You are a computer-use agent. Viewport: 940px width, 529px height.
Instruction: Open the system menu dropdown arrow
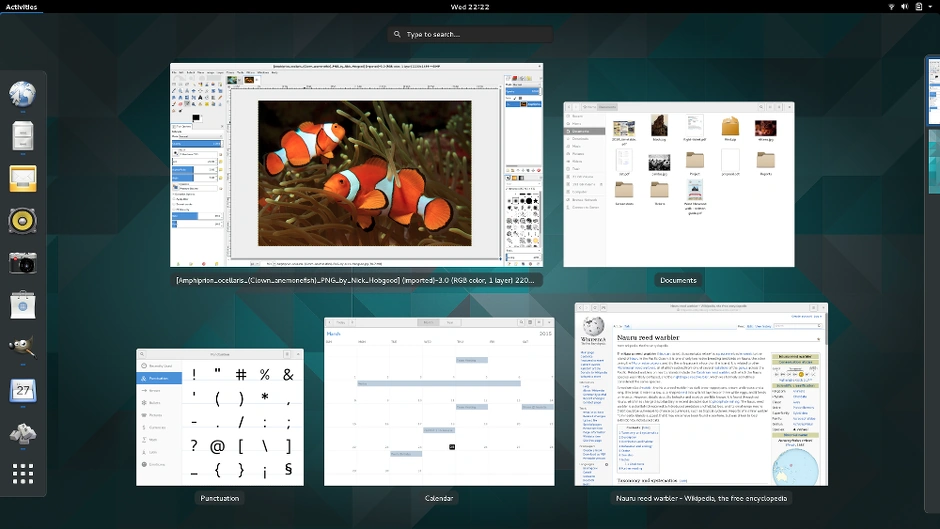coord(930,7)
